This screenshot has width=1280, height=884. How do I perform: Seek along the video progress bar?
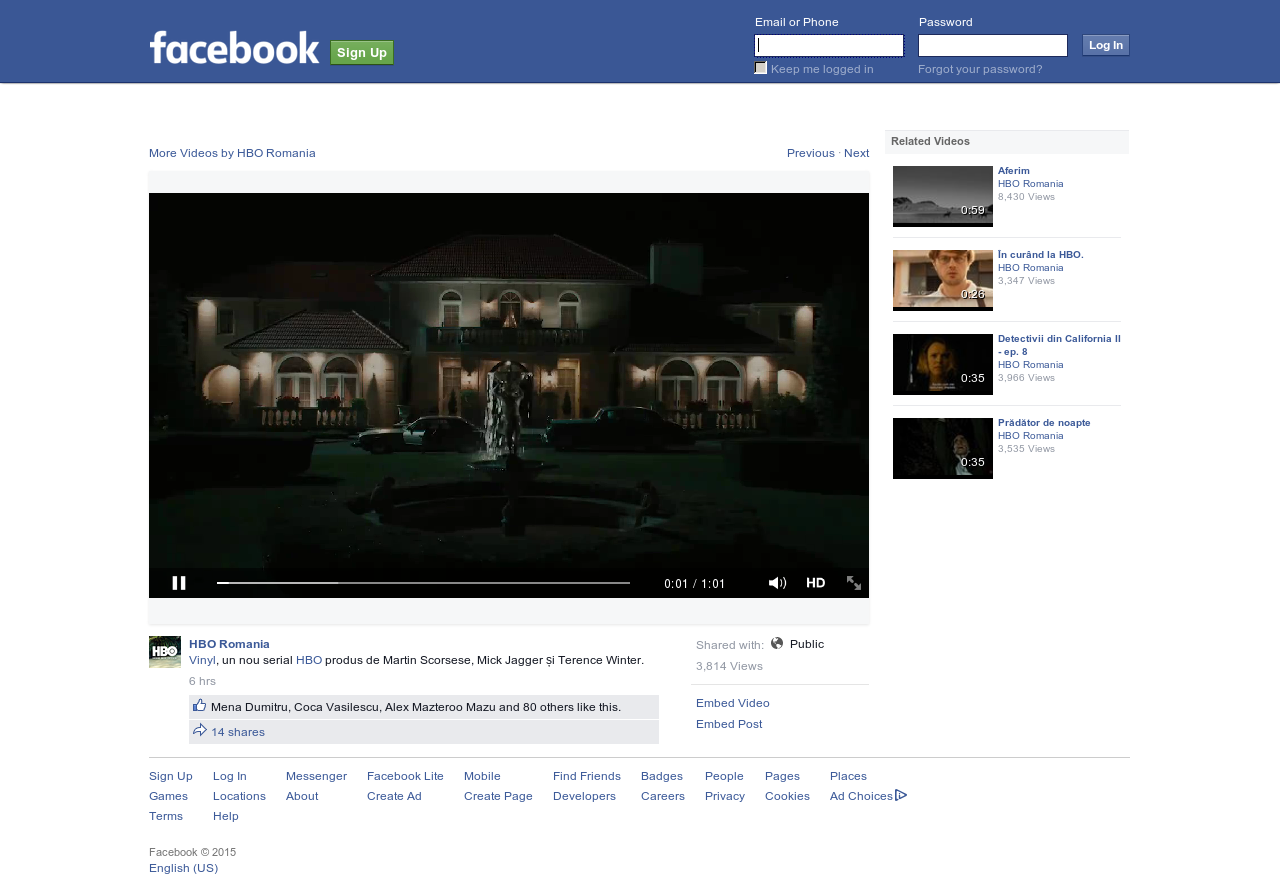424,583
